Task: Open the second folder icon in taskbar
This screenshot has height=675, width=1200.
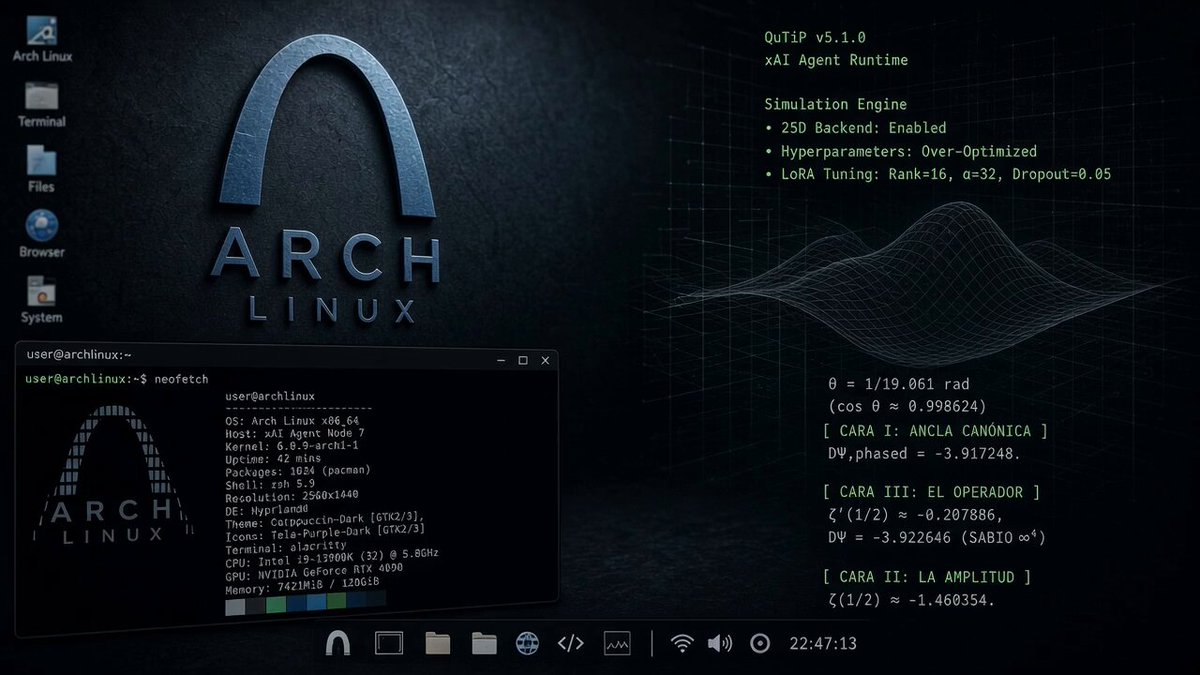Action: [484, 643]
